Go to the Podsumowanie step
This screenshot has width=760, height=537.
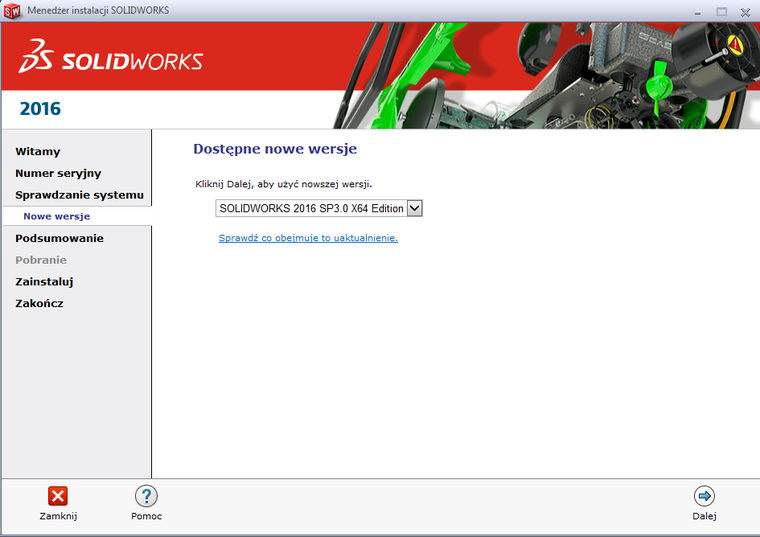[x=59, y=238]
